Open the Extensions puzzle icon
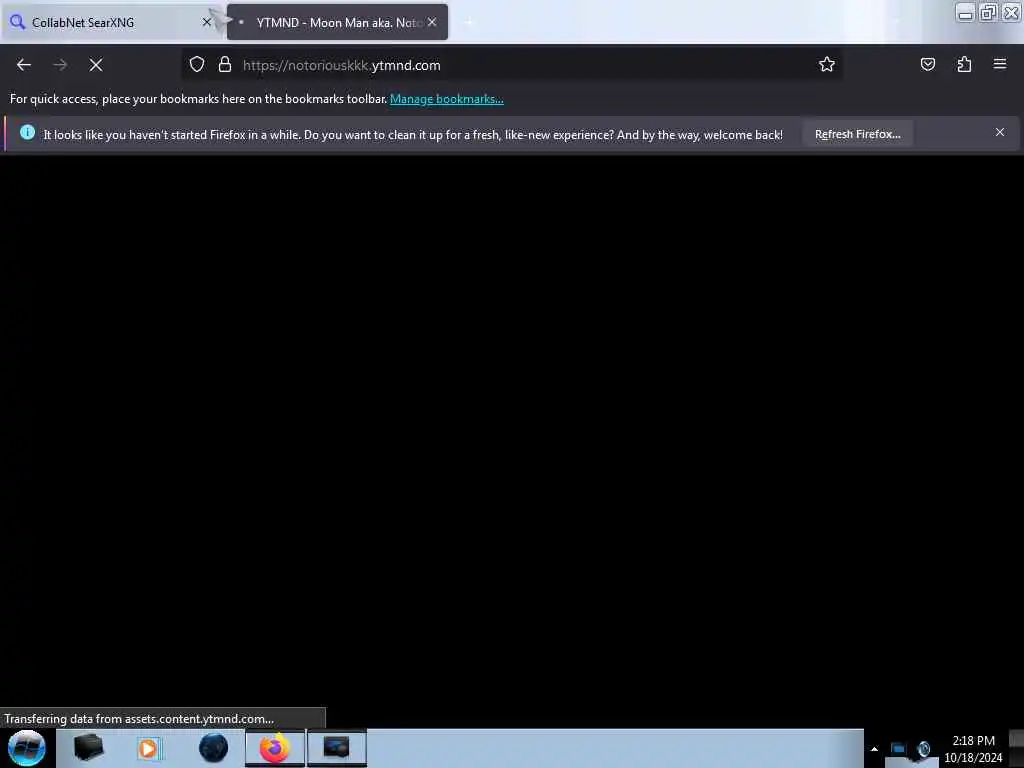Viewport: 1024px width, 768px height. [964, 65]
